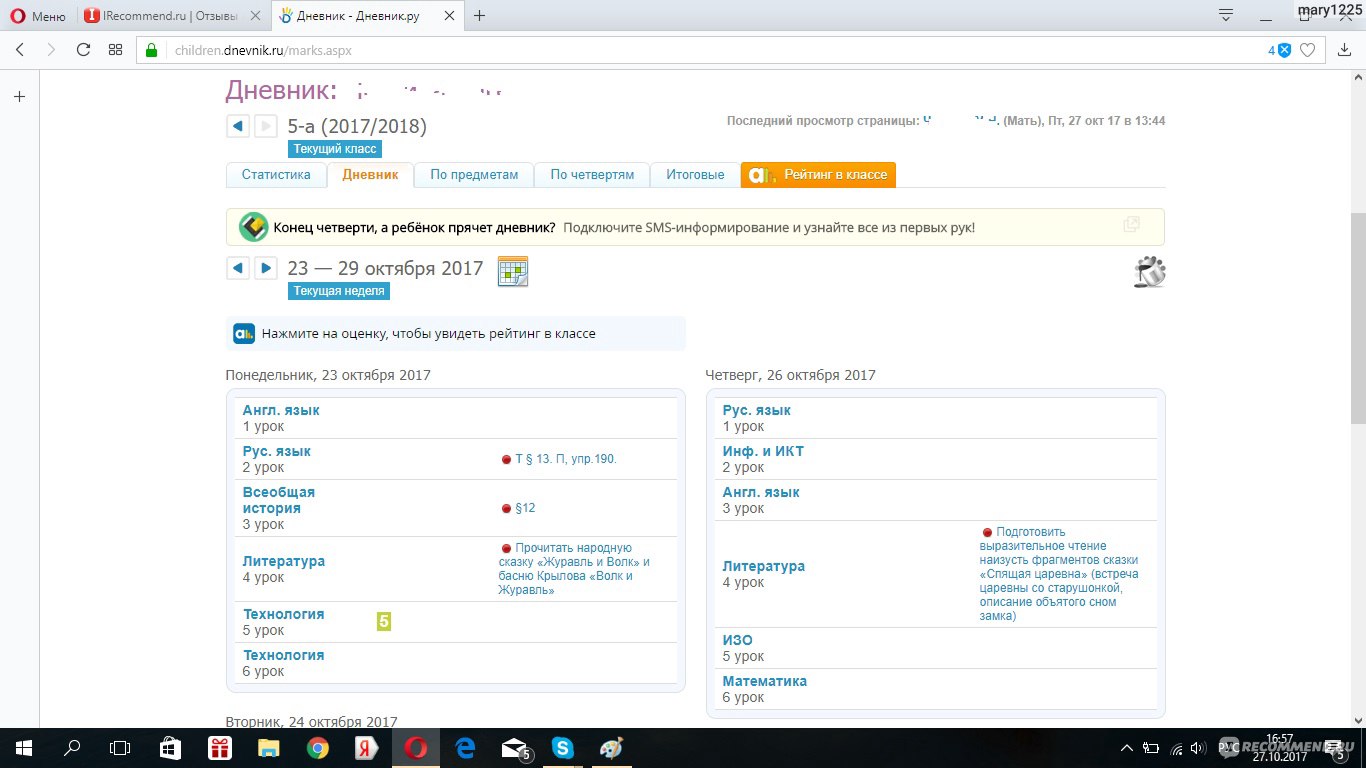Open the Математика lesson
Image resolution: width=1366 pixels, height=768 pixels.
click(x=765, y=681)
